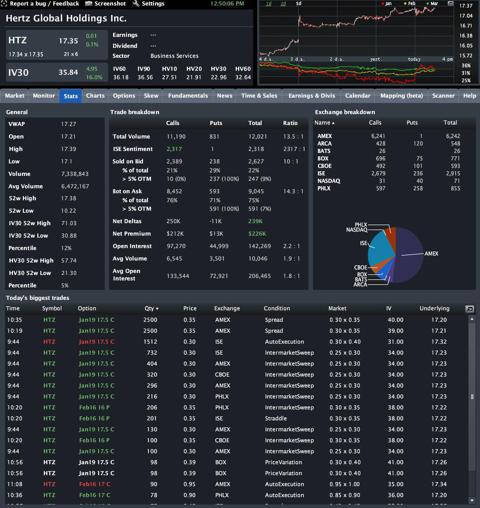Click the Sector value Business Services
The image size is (480, 508).
point(174,56)
